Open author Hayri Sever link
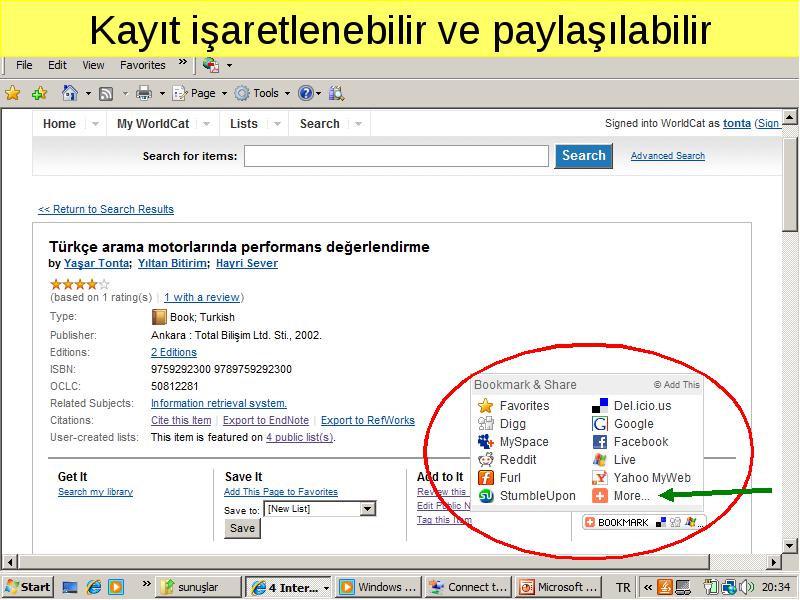This screenshot has width=800, height=600. point(247,263)
